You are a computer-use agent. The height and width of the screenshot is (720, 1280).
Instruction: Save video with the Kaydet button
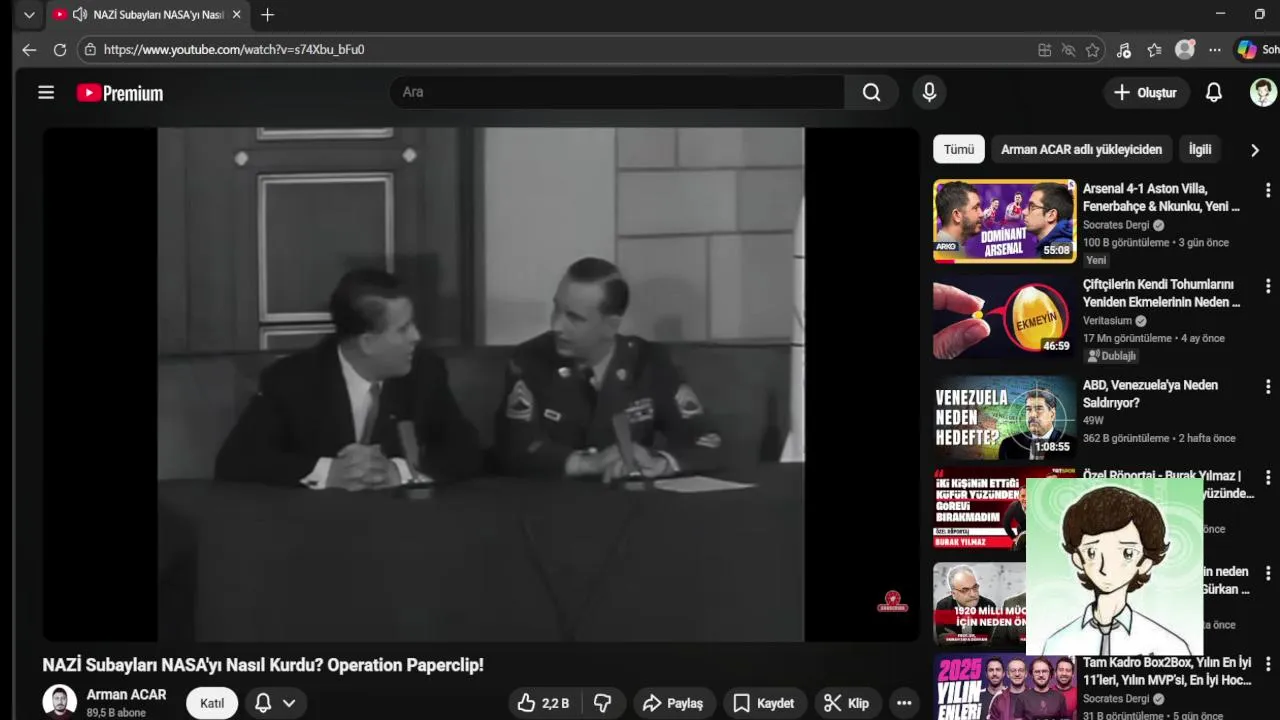click(764, 703)
